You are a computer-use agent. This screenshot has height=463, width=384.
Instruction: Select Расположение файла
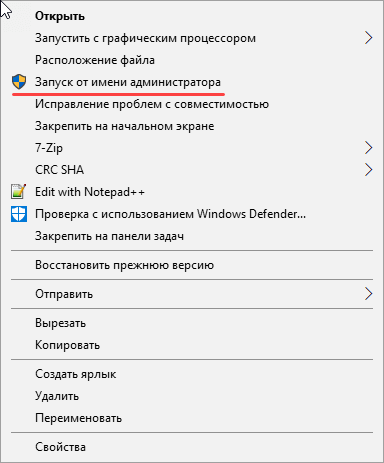tap(192, 60)
